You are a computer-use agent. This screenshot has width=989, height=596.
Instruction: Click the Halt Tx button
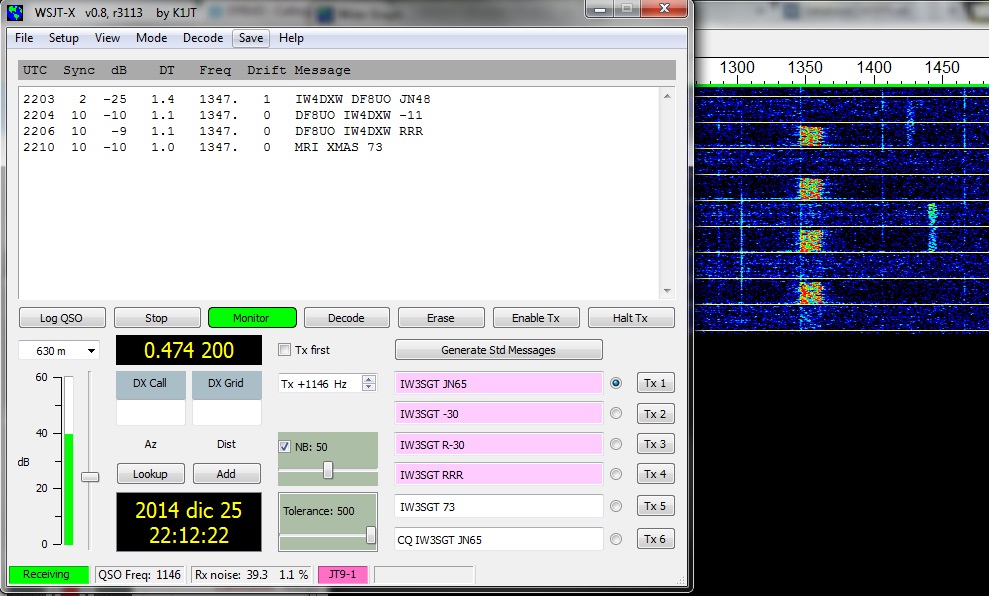tap(631, 318)
